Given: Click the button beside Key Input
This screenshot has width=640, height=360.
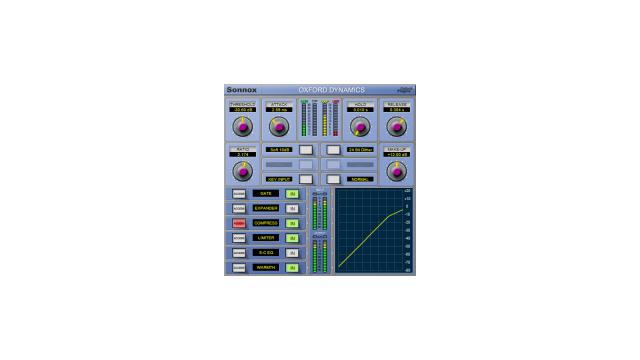Looking at the screenshot, I should tap(306, 179).
